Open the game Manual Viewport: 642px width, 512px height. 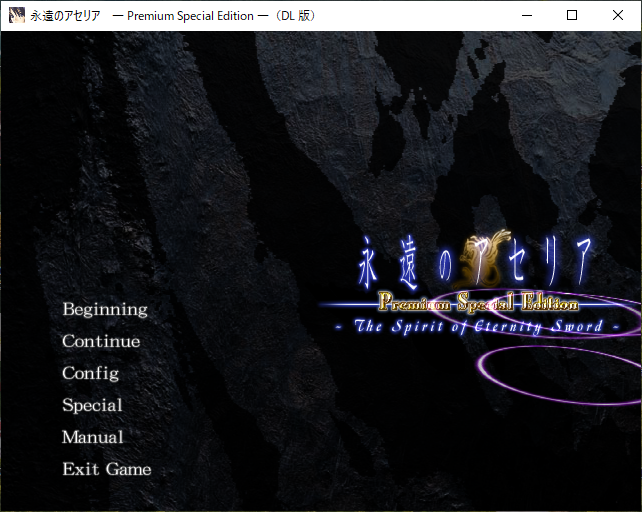pos(93,438)
